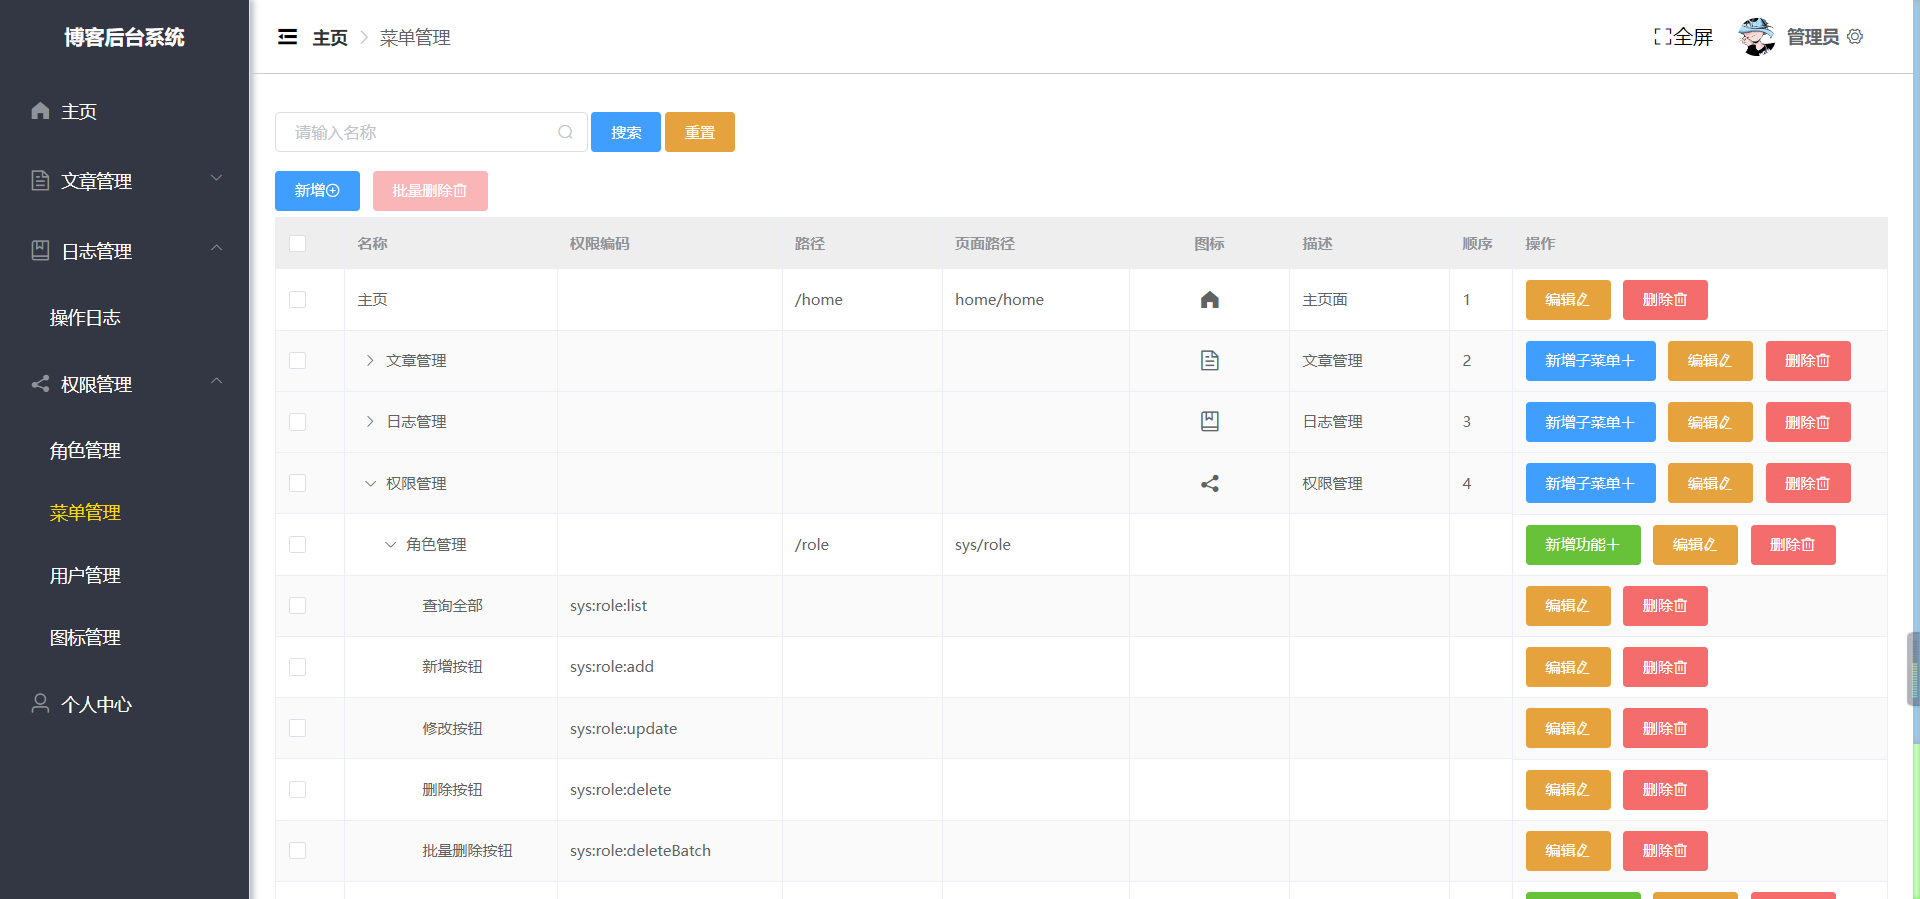Viewport: 1920px width, 899px height.
Task: Collapse the 角色管理 subtree row
Action: coord(390,545)
